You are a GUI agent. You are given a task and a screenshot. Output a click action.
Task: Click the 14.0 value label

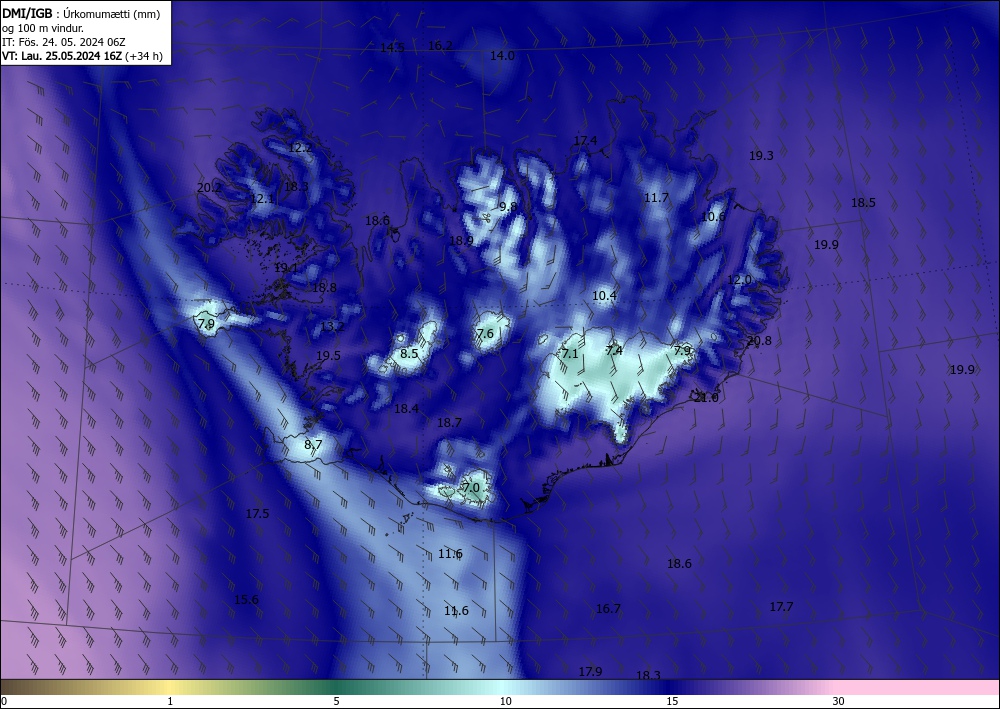502,56
